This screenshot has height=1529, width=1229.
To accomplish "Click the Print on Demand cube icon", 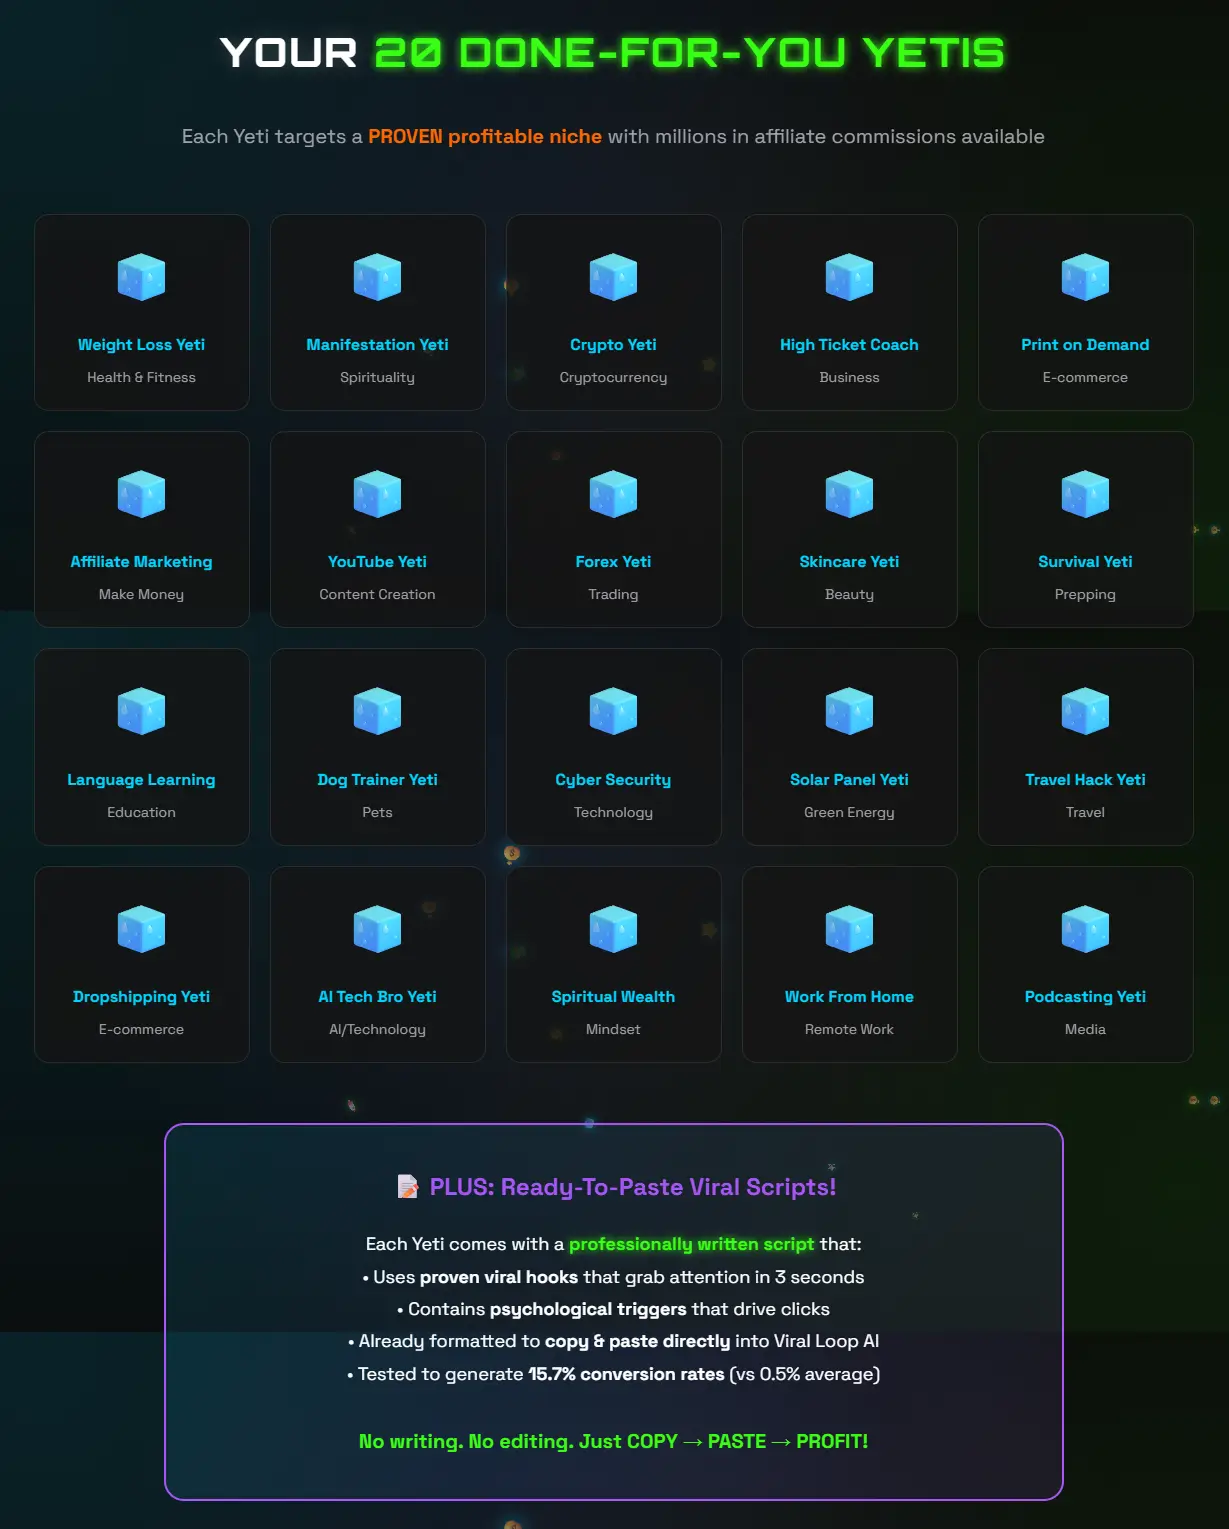I will point(1085,277).
